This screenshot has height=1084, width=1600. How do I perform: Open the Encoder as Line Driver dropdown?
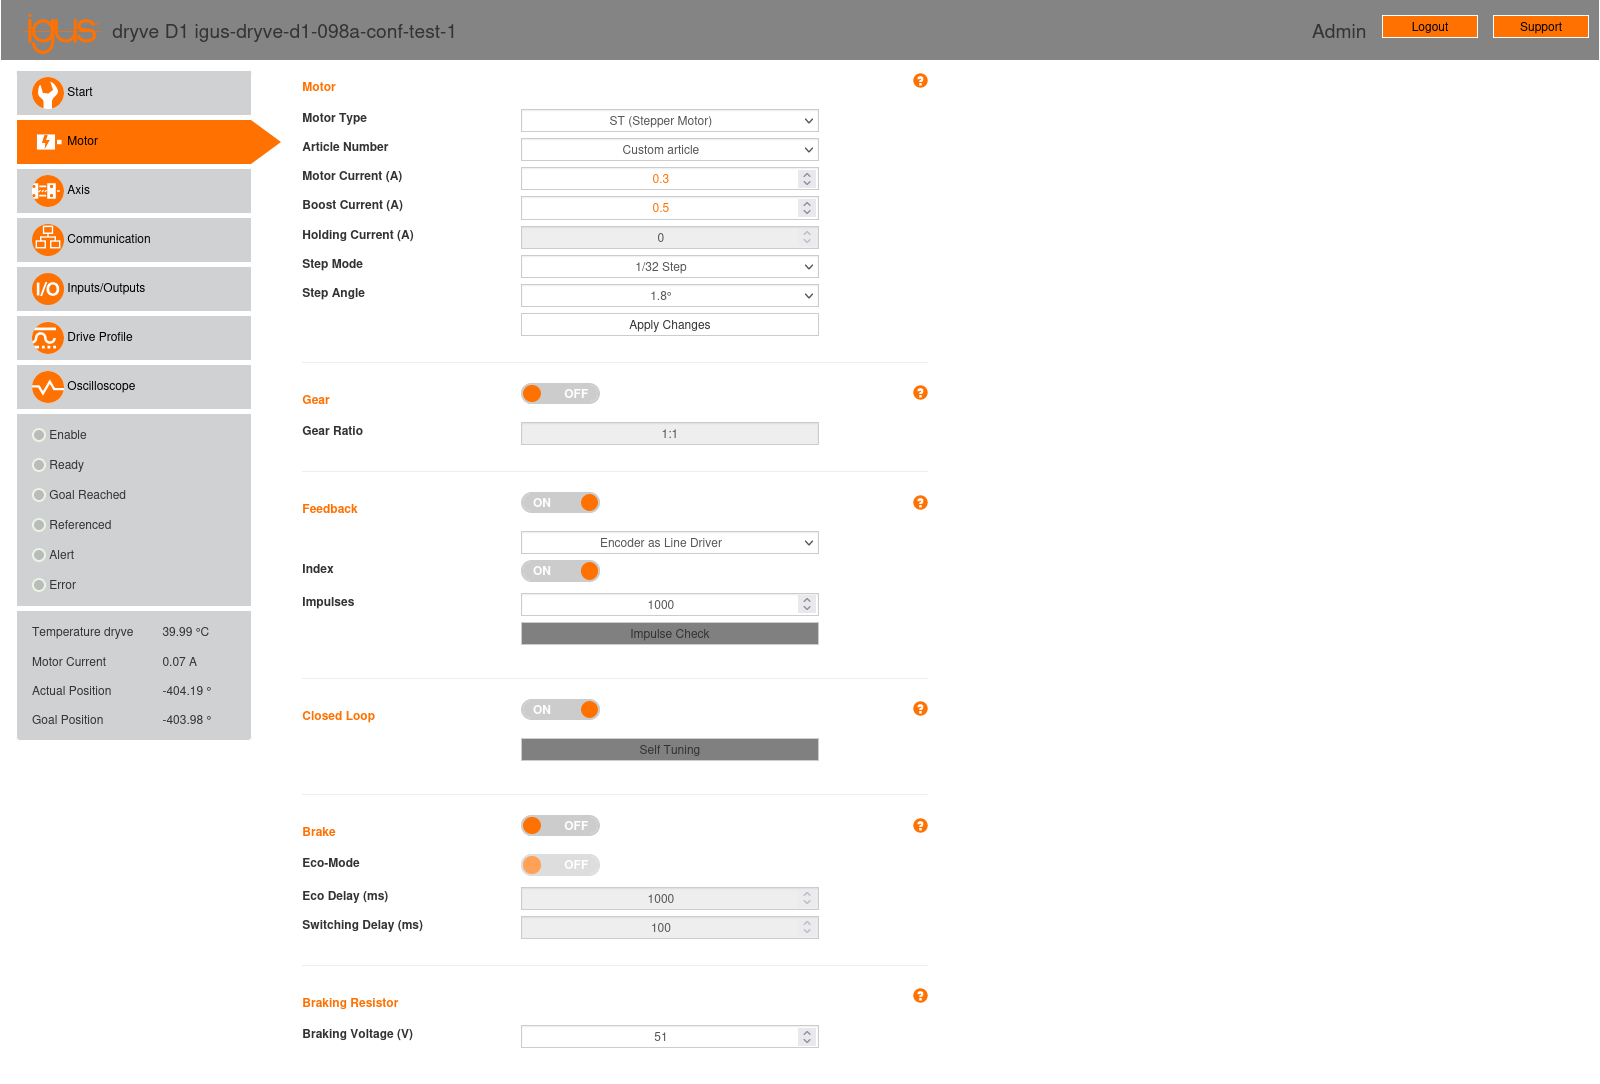pyautogui.click(x=669, y=543)
